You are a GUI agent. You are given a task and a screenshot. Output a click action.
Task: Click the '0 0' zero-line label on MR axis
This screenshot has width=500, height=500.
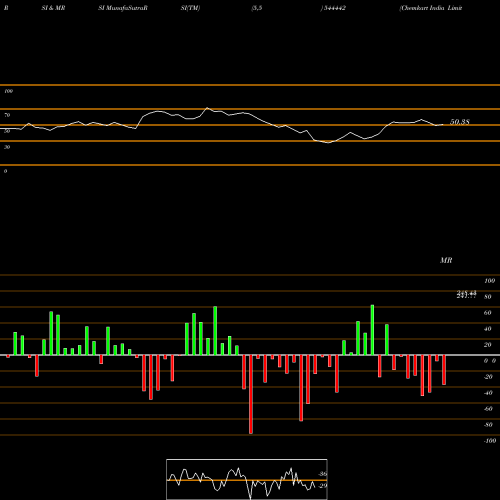click(490, 361)
